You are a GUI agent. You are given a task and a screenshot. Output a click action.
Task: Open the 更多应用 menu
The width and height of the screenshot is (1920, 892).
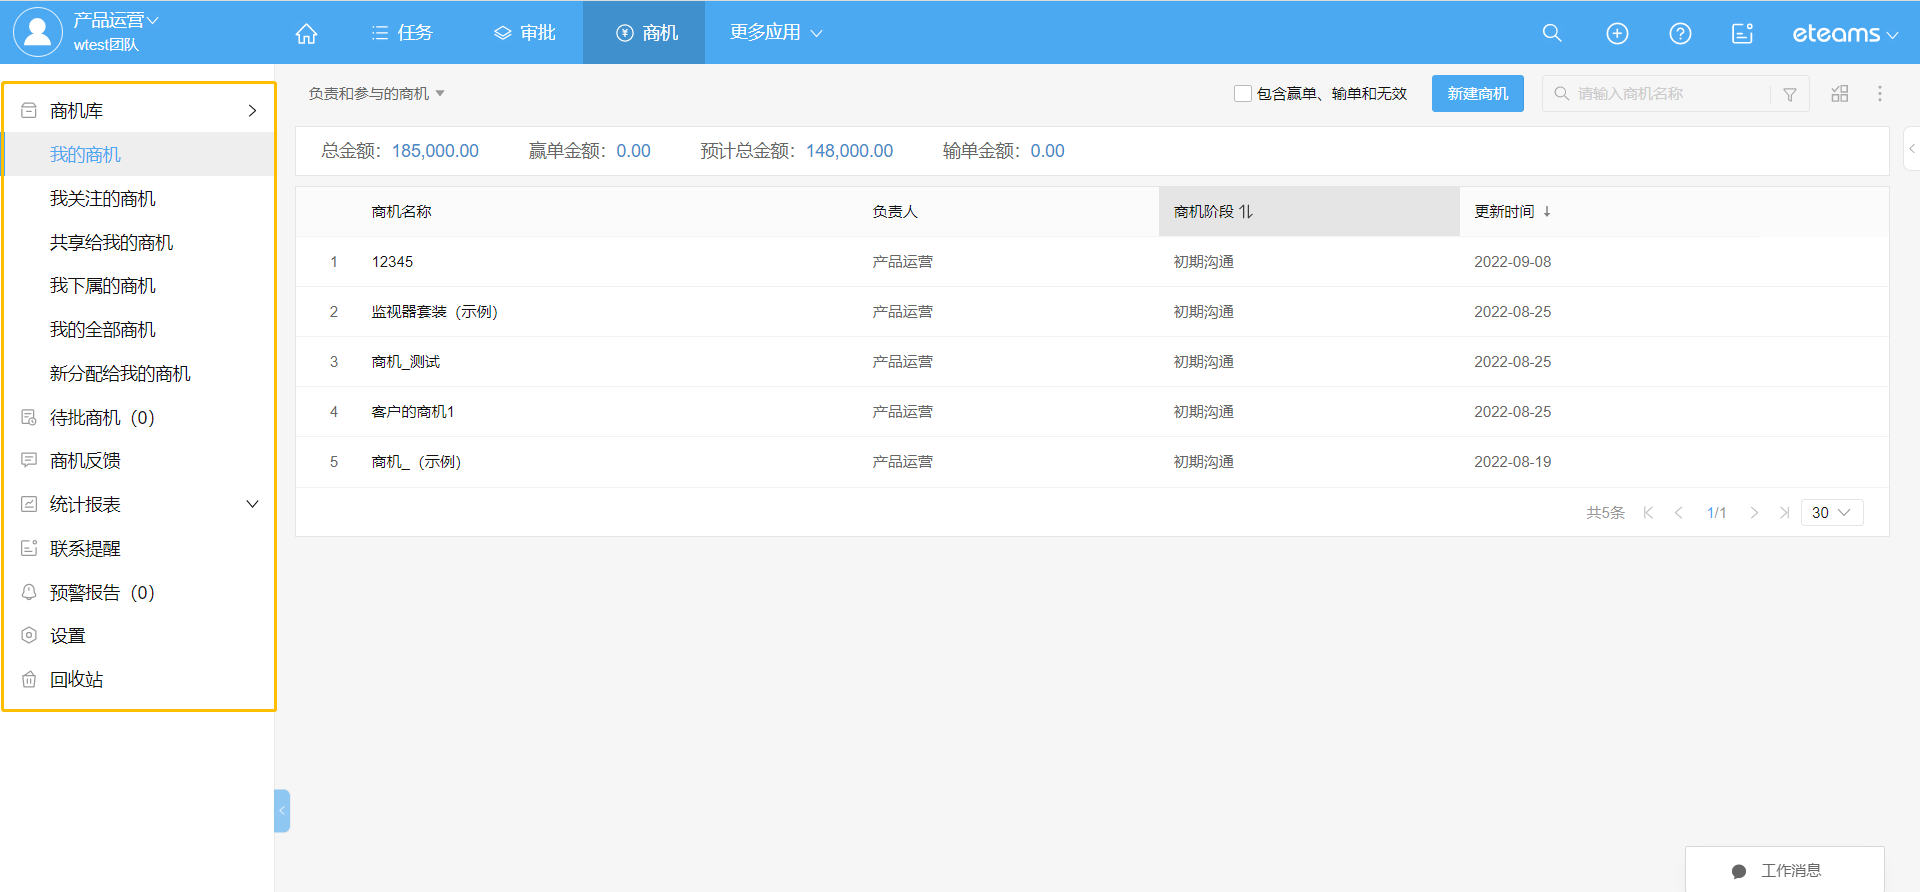[x=776, y=33]
